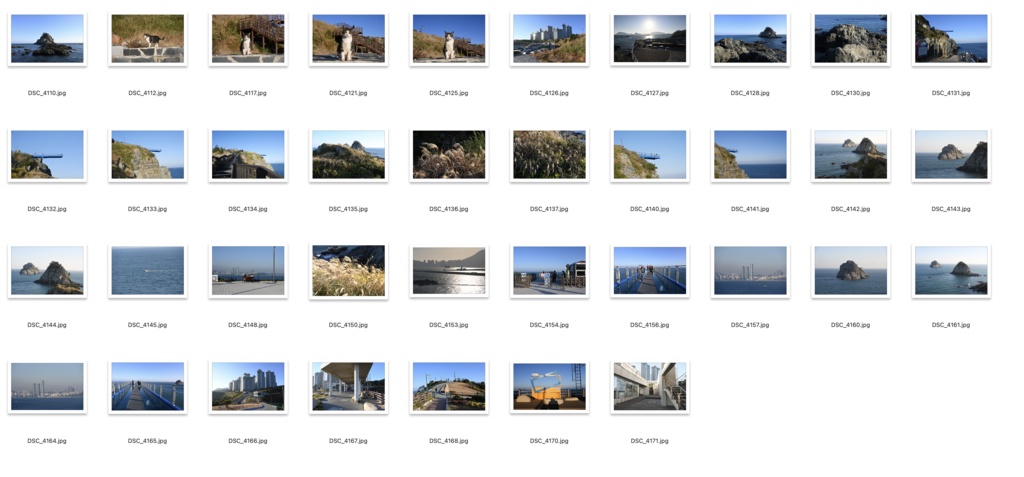Screen dimensions: 1024x477
Task: Pick the DSC_4126.jpg apartment towers thumbnail
Action: [x=549, y=39]
